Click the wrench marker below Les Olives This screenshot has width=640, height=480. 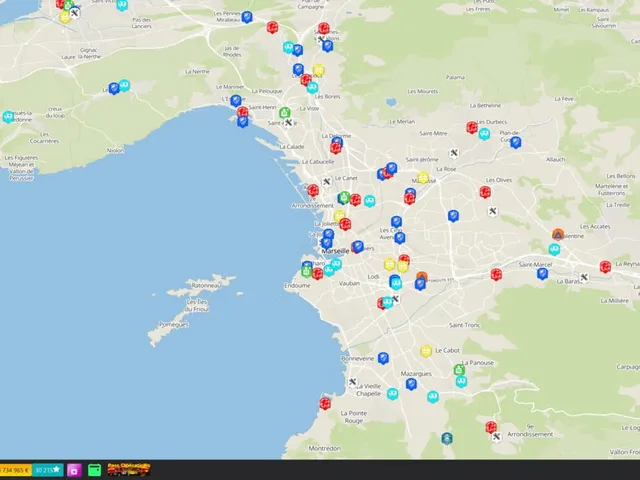(x=493, y=211)
